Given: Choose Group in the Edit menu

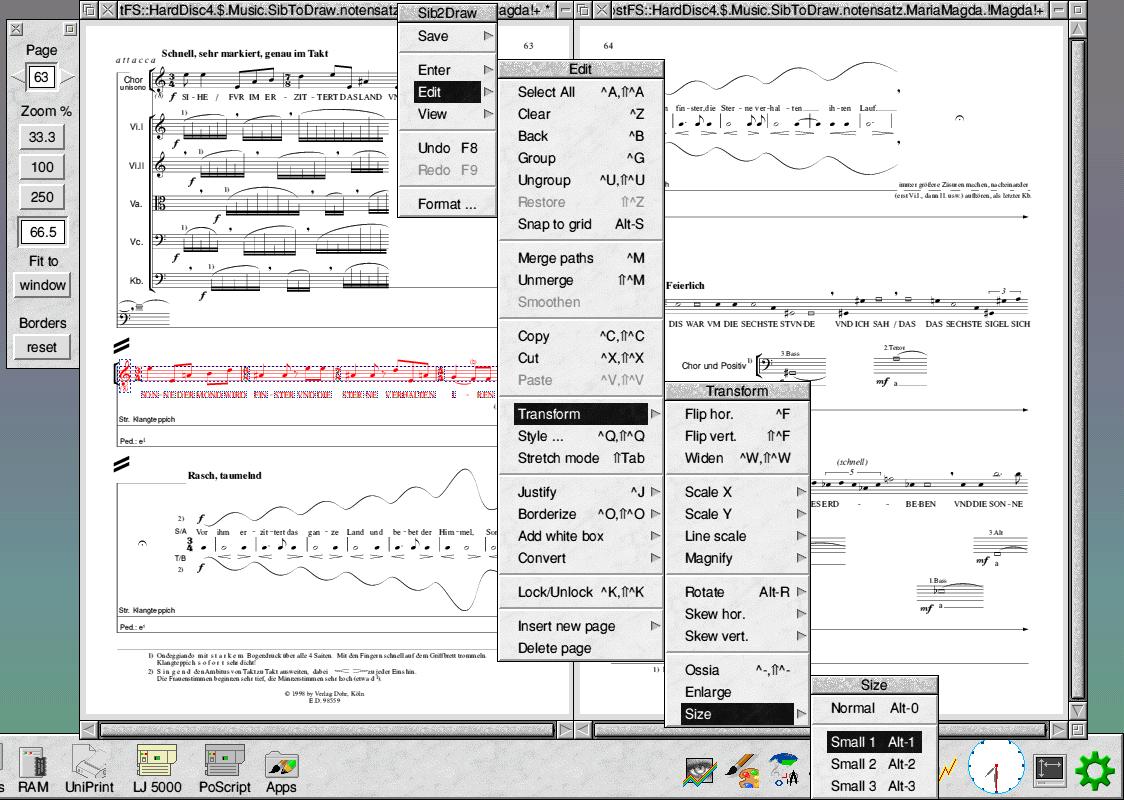Looking at the screenshot, I should pos(581,158).
